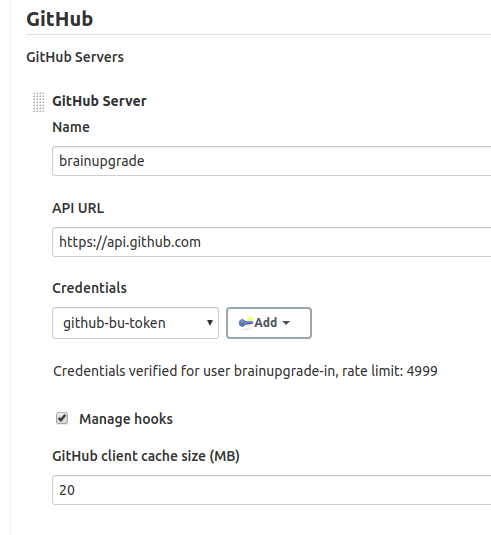
Task: Click the GitHub Server section title
Action: tap(99, 101)
